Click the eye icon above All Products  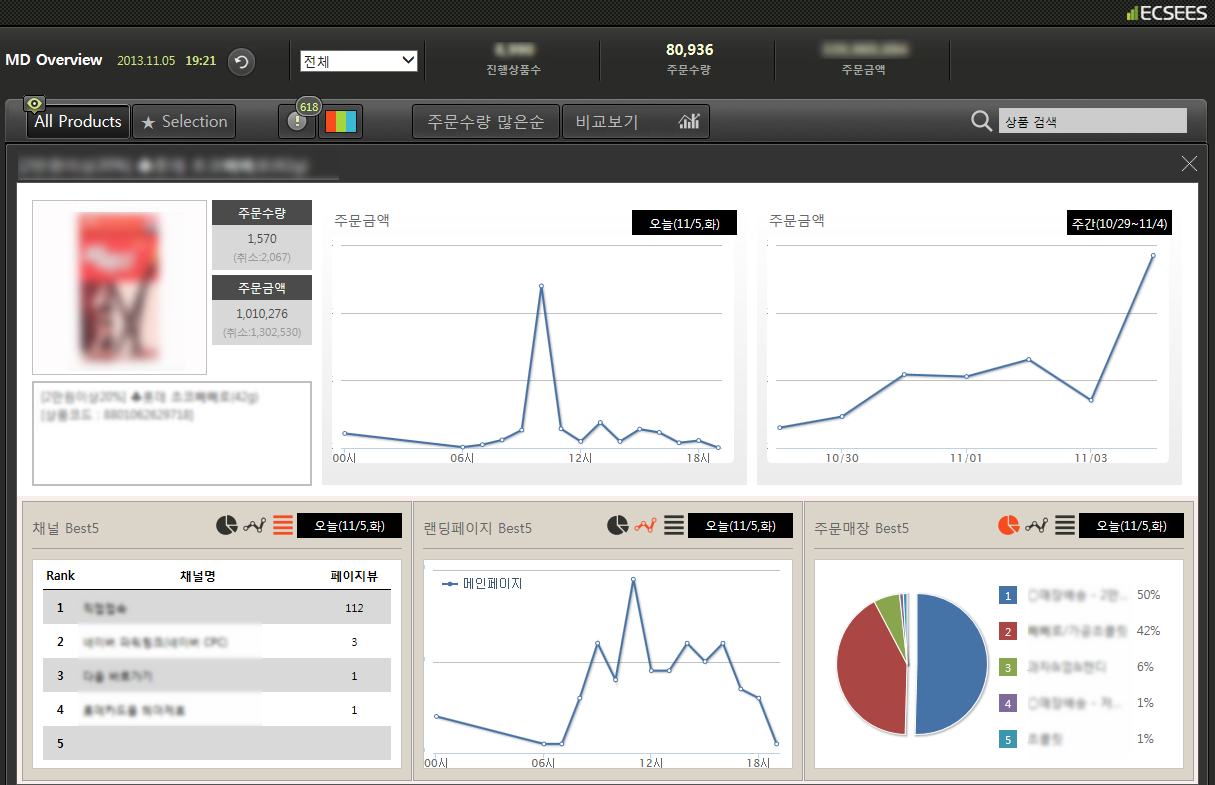[x=35, y=104]
